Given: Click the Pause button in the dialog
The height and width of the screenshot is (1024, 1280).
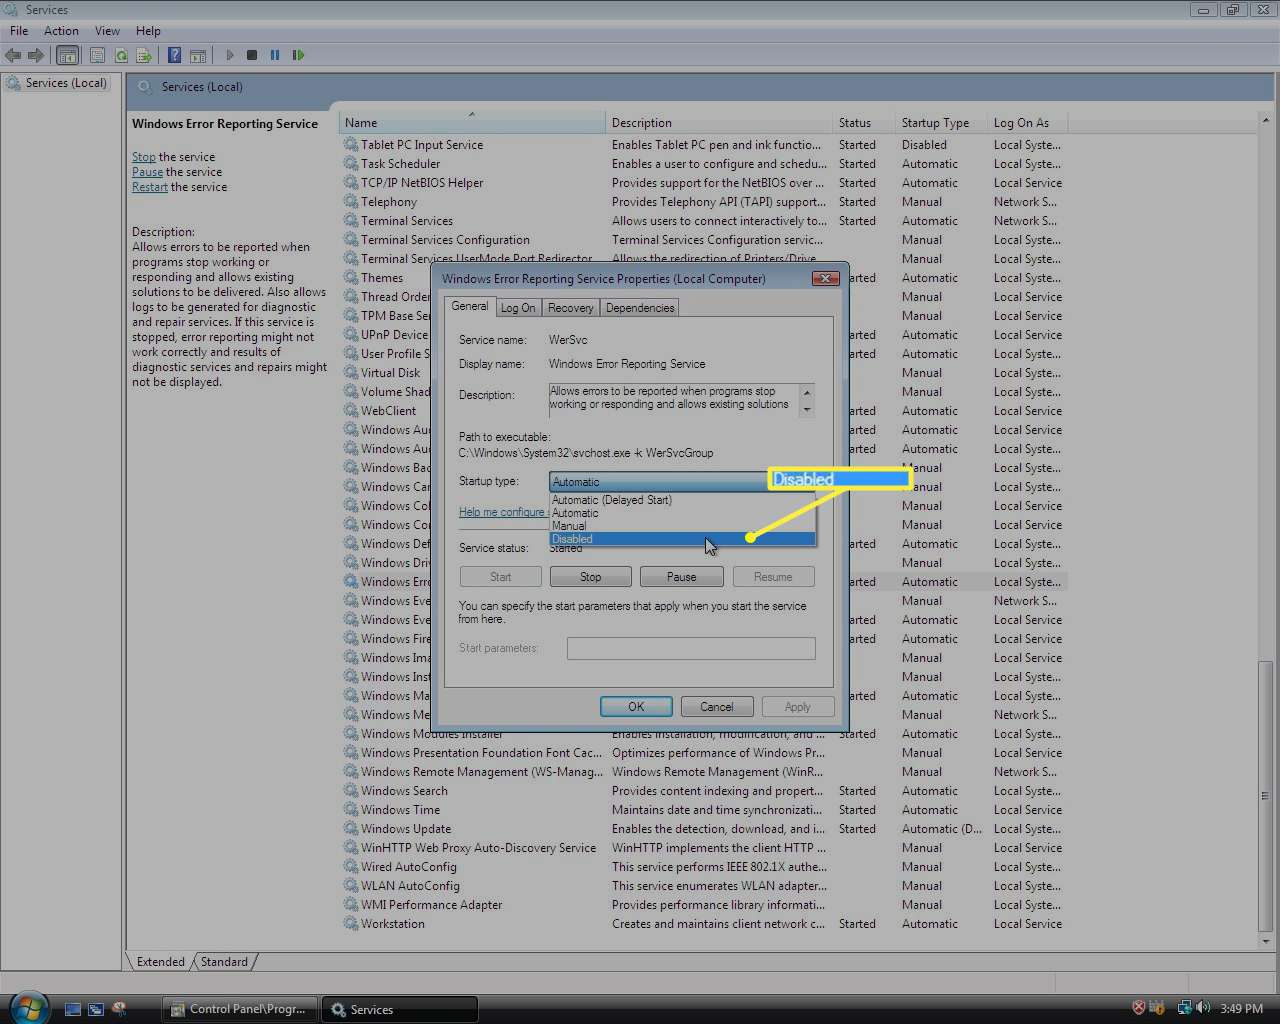Looking at the screenshot, I should pos(682,577).
